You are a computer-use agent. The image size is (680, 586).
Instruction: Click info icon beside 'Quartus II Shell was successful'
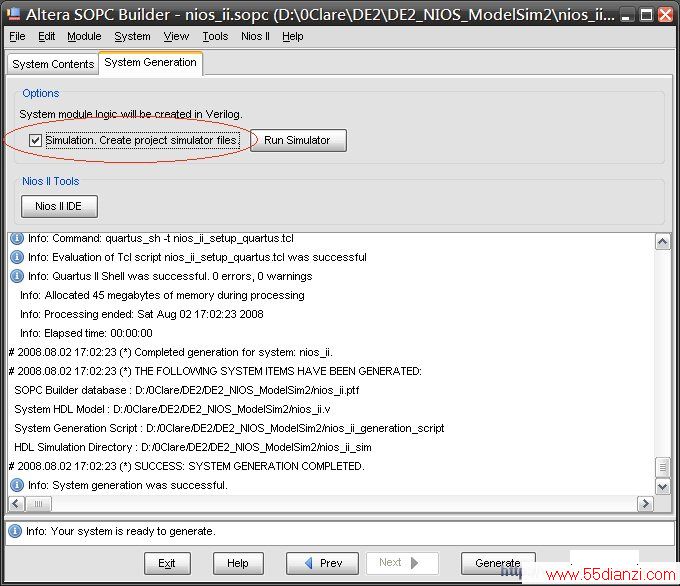[x=16, y=276]
